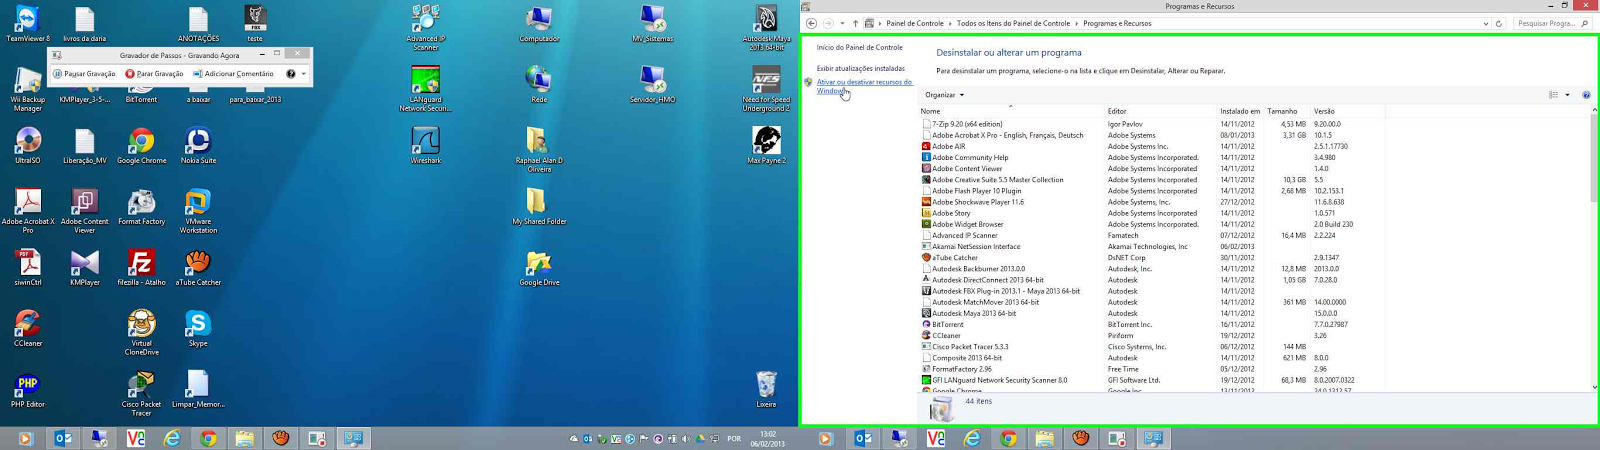Open the TeamViewer 8 desktop shortcut
Image resolution: width=1600 pixels, height=450 pixels.
pyautogui.click(x=28, y=24)
